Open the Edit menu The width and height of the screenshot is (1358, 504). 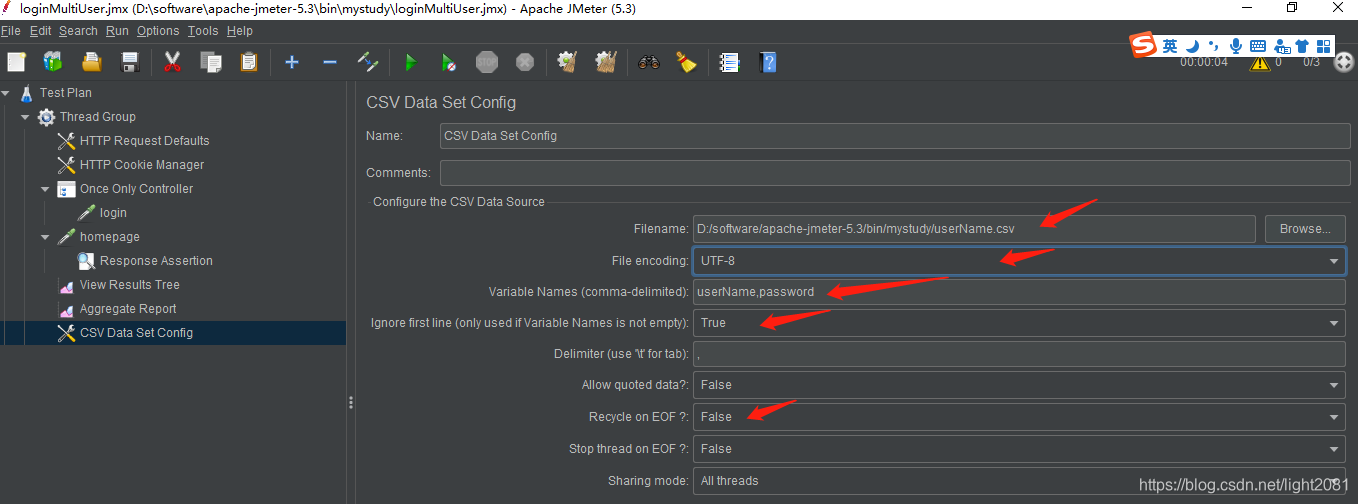(x=40, y=31)
